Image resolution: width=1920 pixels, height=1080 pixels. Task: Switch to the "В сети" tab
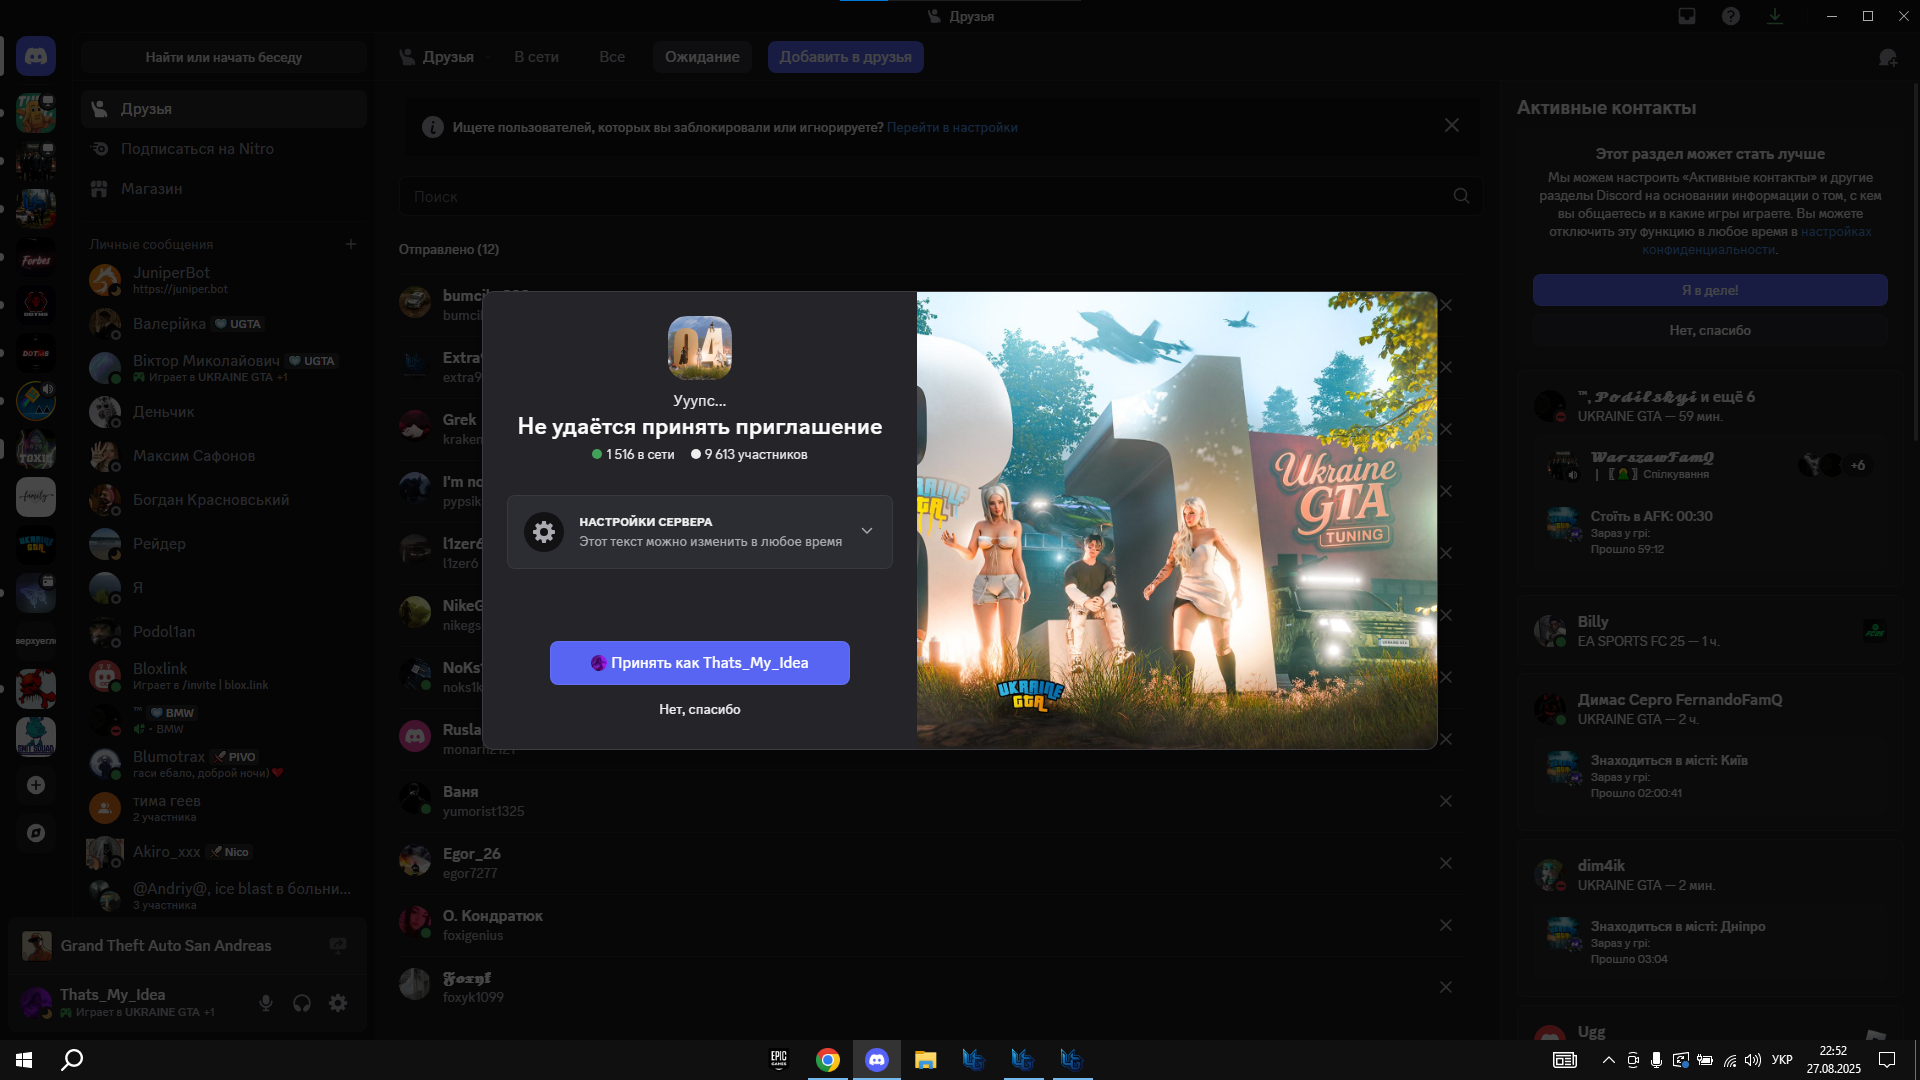(536, 57)
